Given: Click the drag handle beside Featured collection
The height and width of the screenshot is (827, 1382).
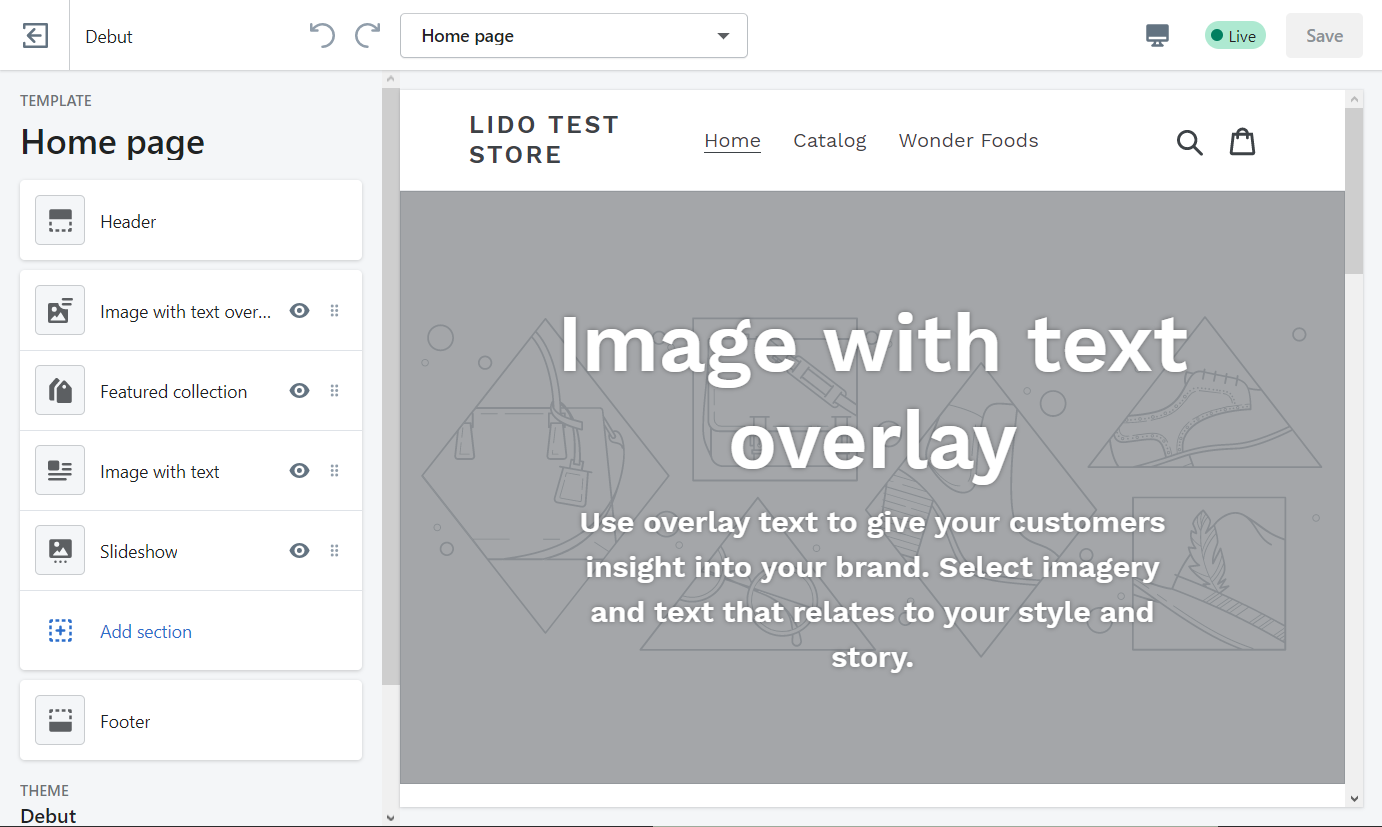Looking at the screenshot, I should pos(335,391).
